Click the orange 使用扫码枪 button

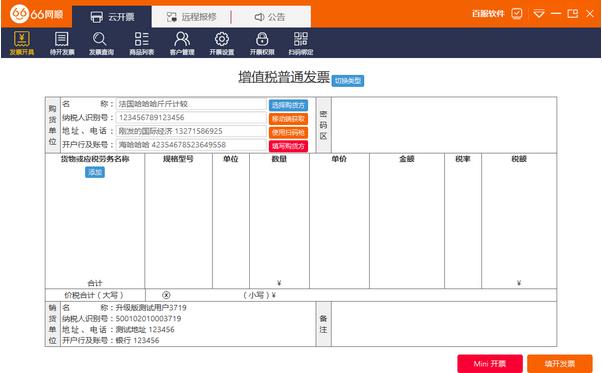(x=288, y=133)
